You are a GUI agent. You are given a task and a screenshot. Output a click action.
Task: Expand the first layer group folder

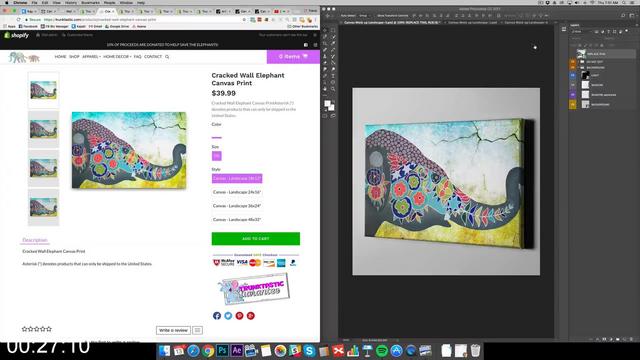click(578, 62)
